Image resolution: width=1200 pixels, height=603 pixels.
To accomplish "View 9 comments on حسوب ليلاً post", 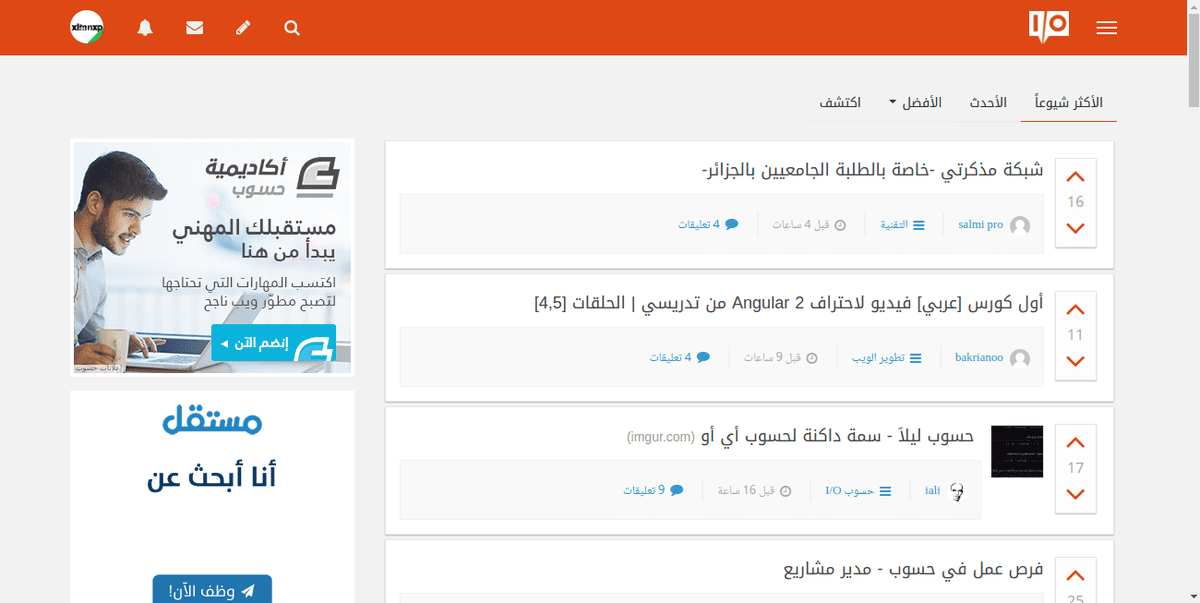I will click(654, 491).
